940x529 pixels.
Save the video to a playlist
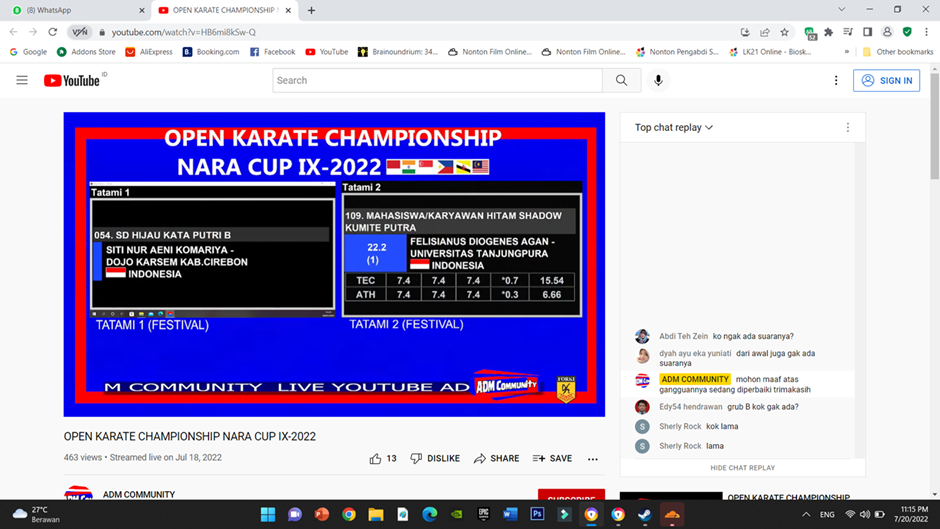tap(552, 458)
